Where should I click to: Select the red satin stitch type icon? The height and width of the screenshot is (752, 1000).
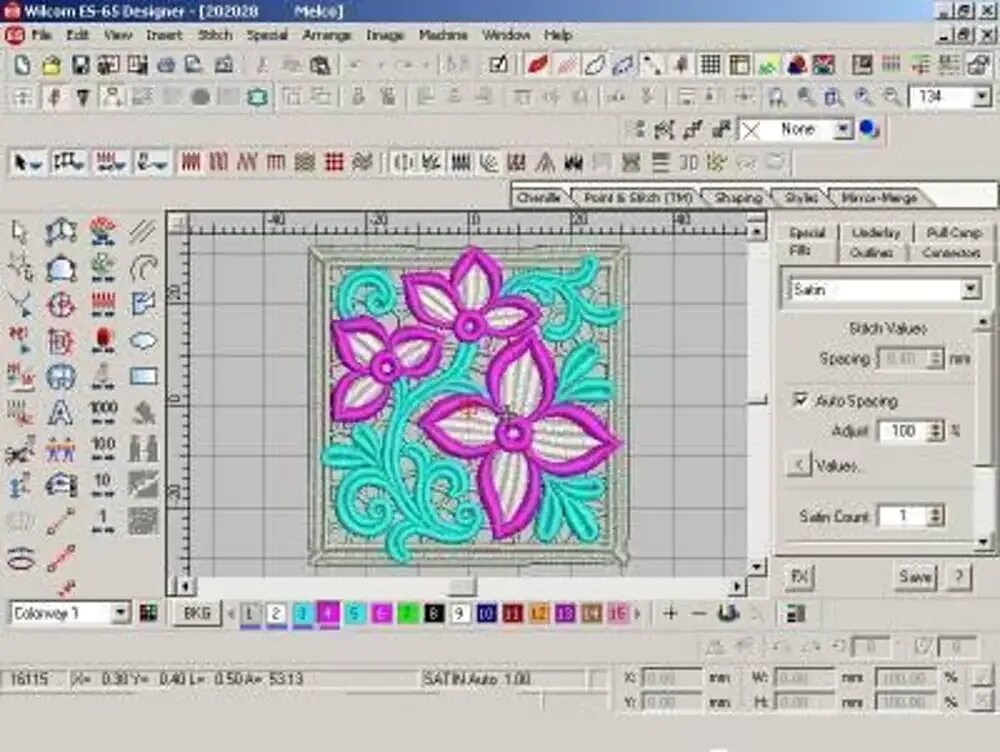(x=190, y=163)
